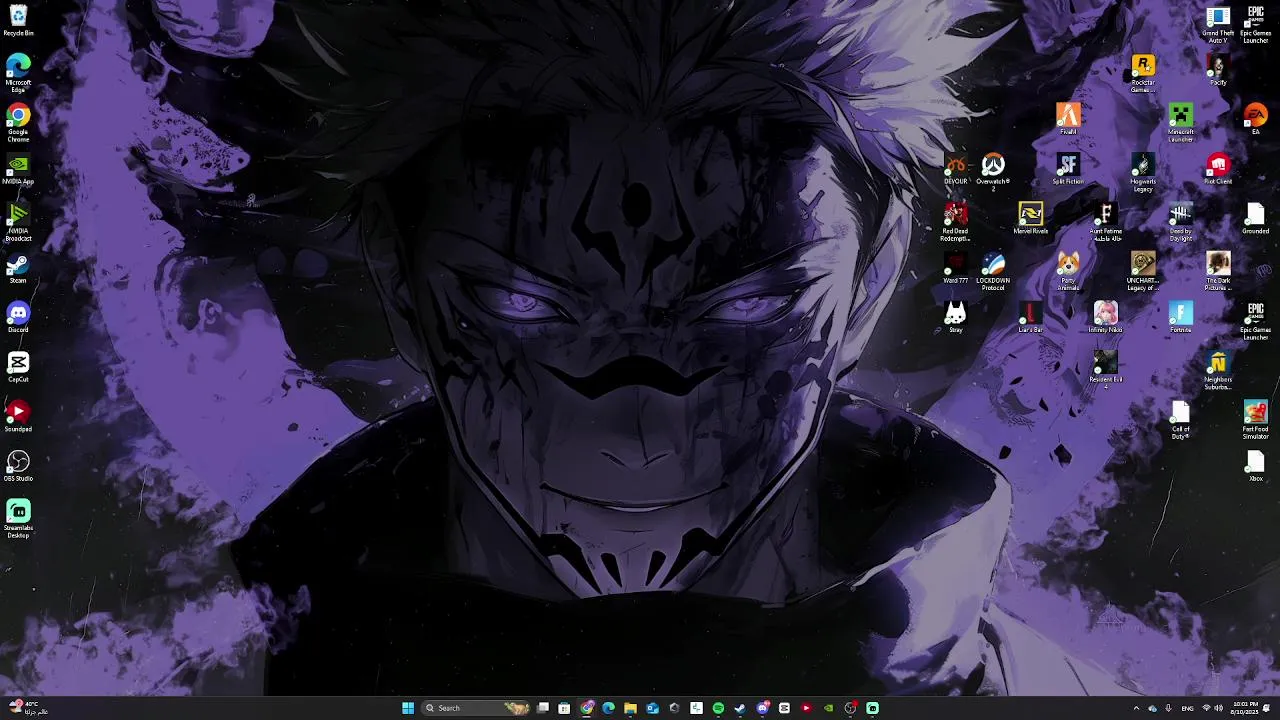The width and height of the screenshot is (1280, 720).
Task: Open Streamlabs from the taskbar
Action: point(872,708)
